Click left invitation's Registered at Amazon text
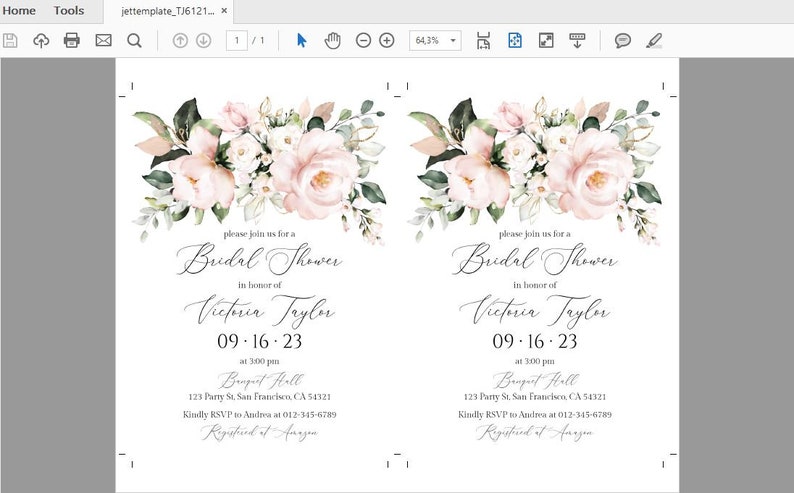This screenshot has width=794, height=493. [x=260, y=432]
